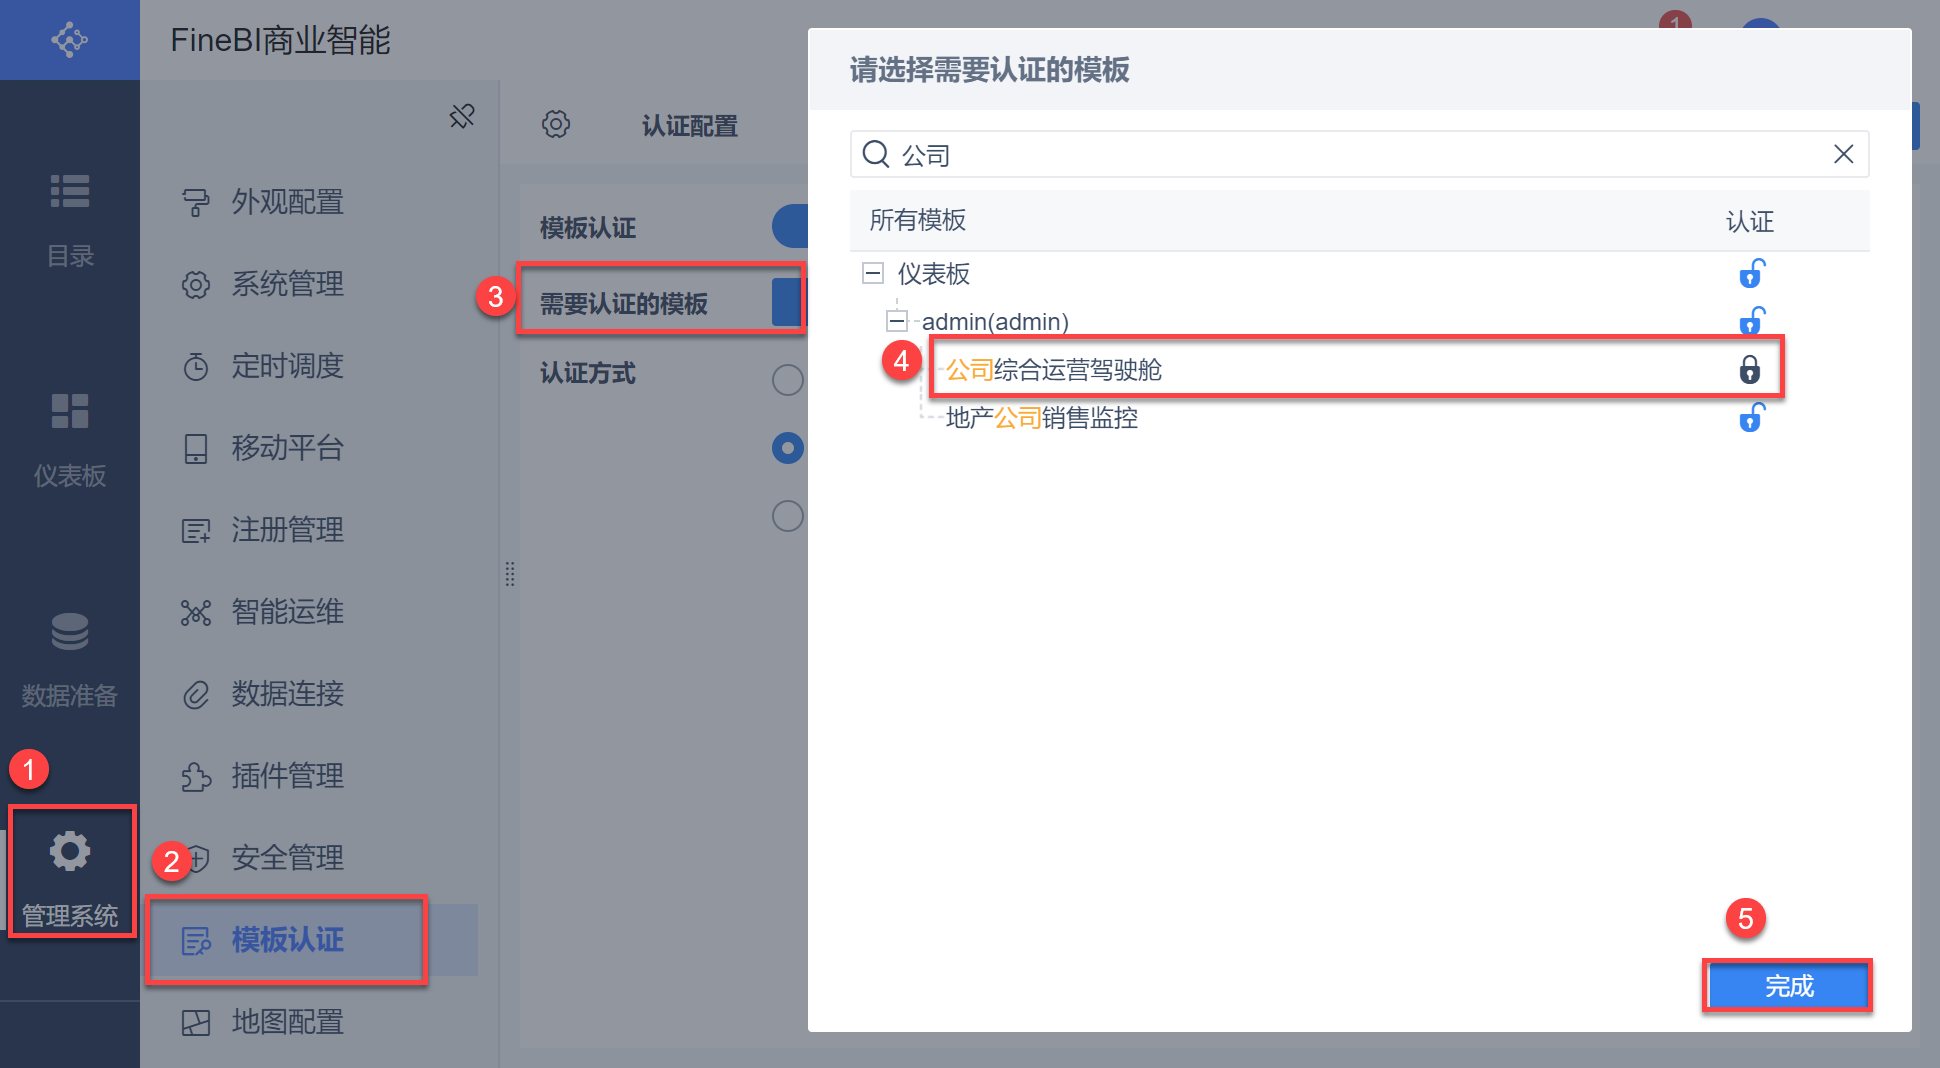
Task: Open the 仪表板 dashboard section
Action: click(x=70, y=440)
